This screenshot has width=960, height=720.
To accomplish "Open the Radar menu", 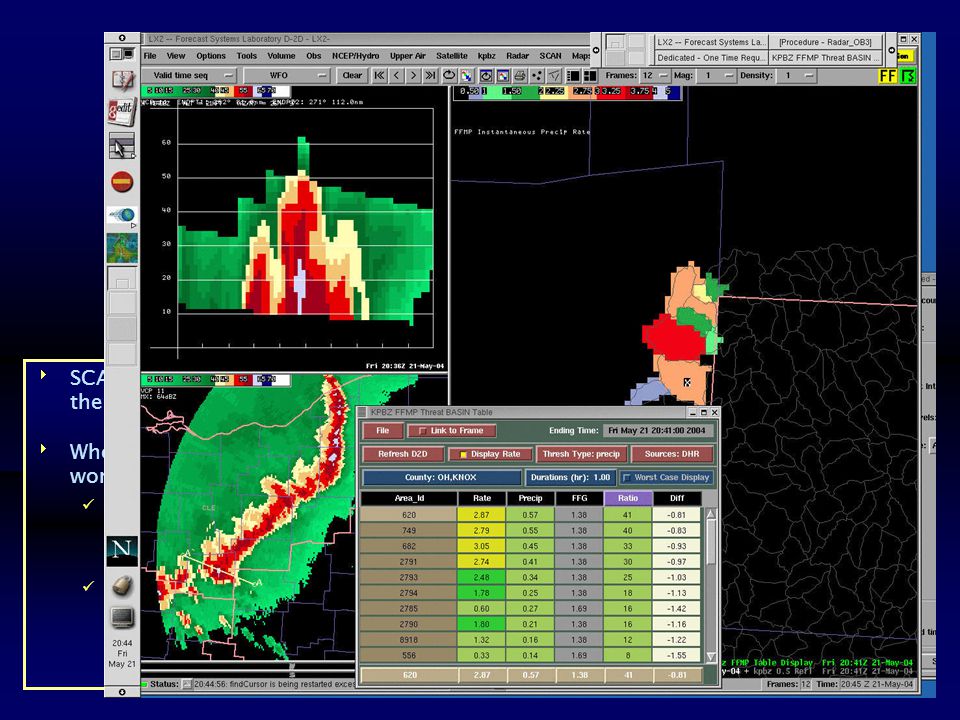I will pyautogui.click(x=517, y=56).
